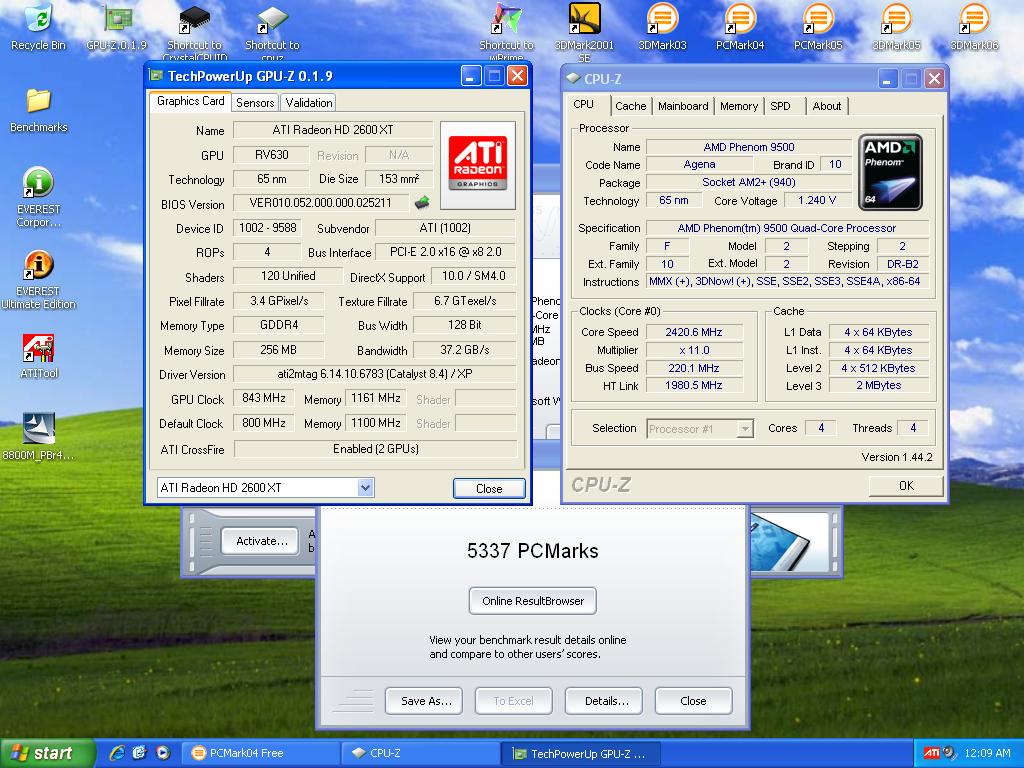Click the AMD Phenom logo in CPU-Z
Screen dimensions: 1024x768
point(890,172)
